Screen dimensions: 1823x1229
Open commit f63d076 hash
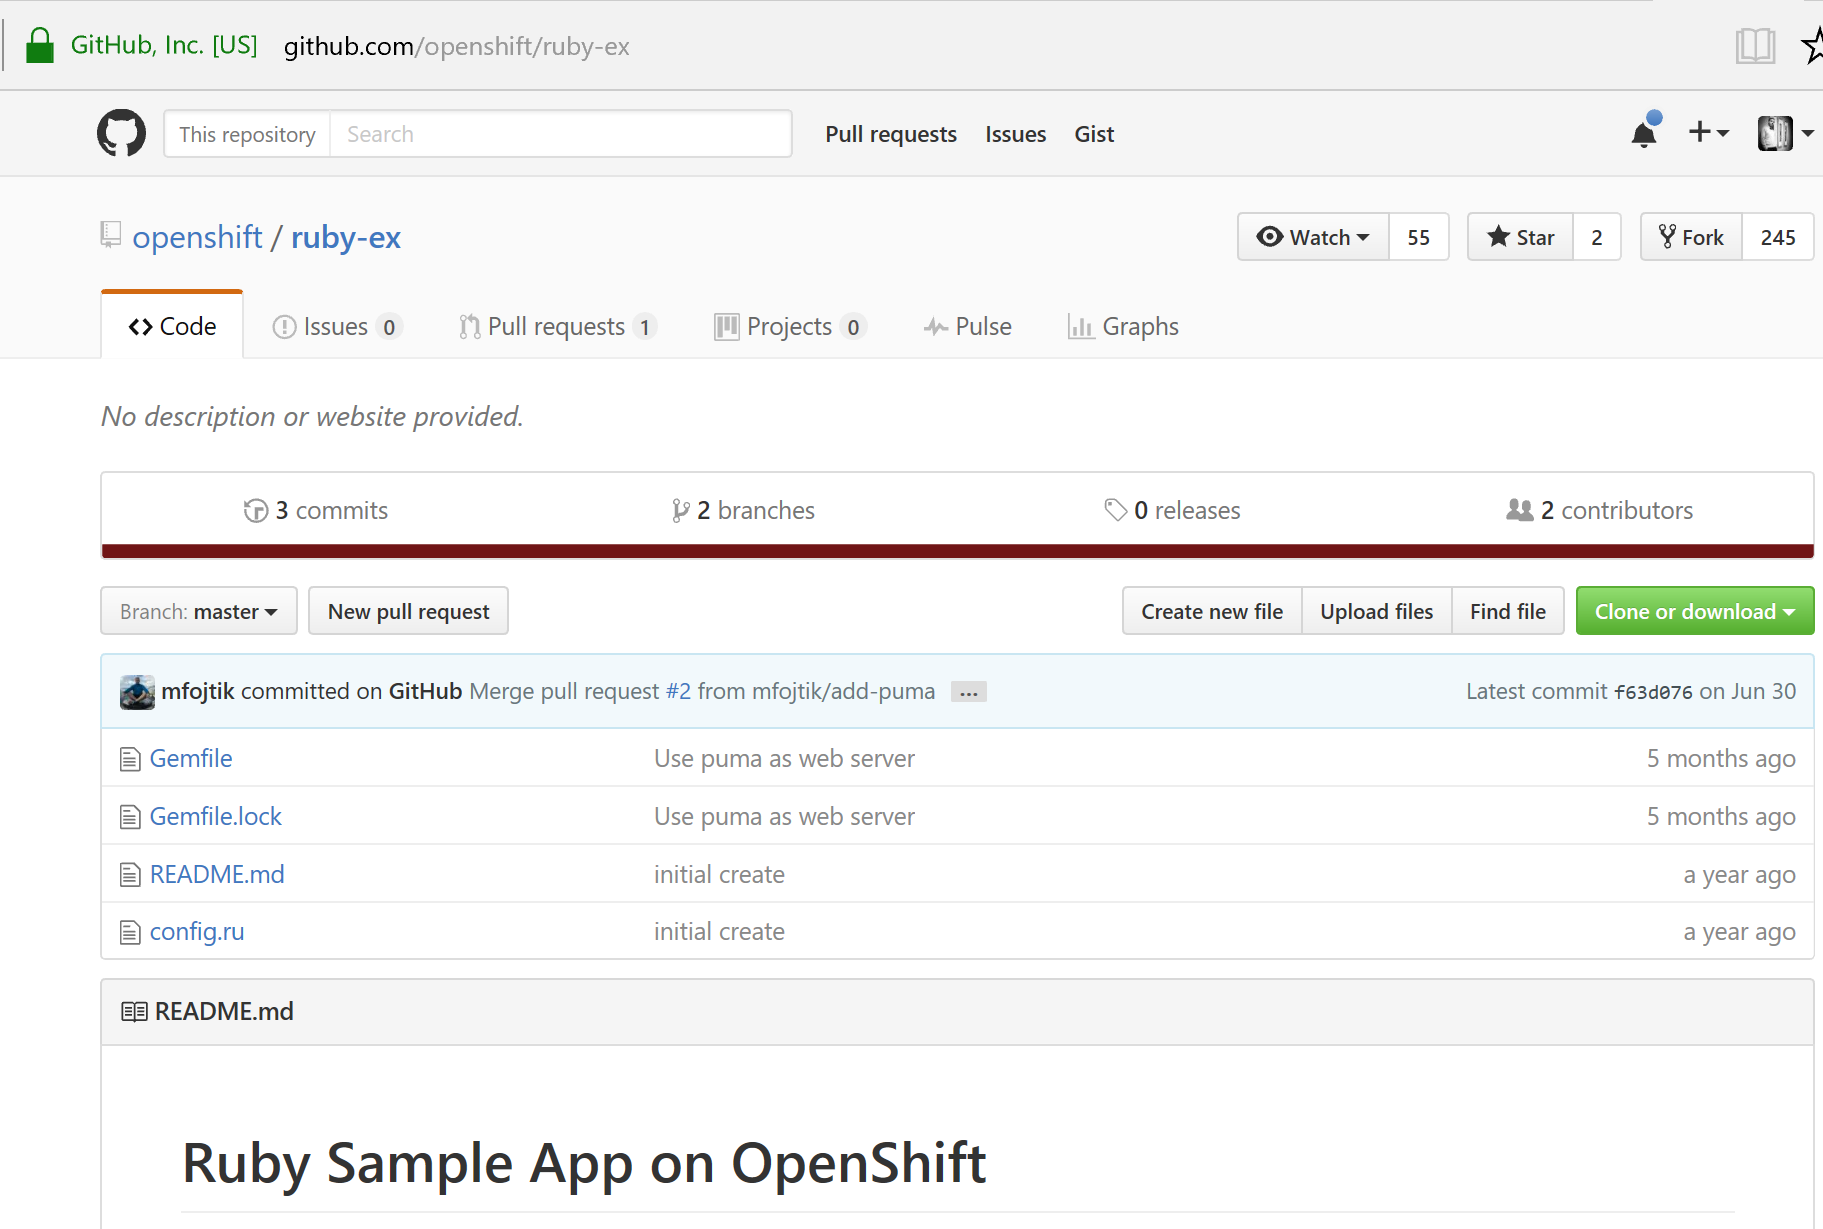1653,692
